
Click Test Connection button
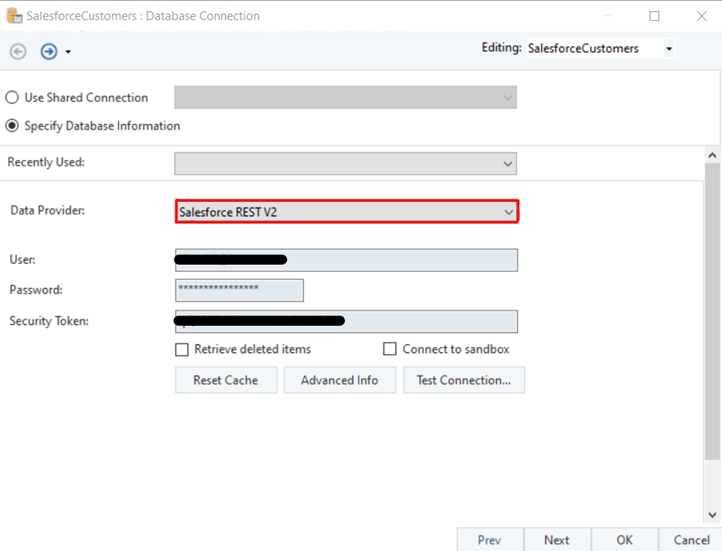(x=464, y=380)
